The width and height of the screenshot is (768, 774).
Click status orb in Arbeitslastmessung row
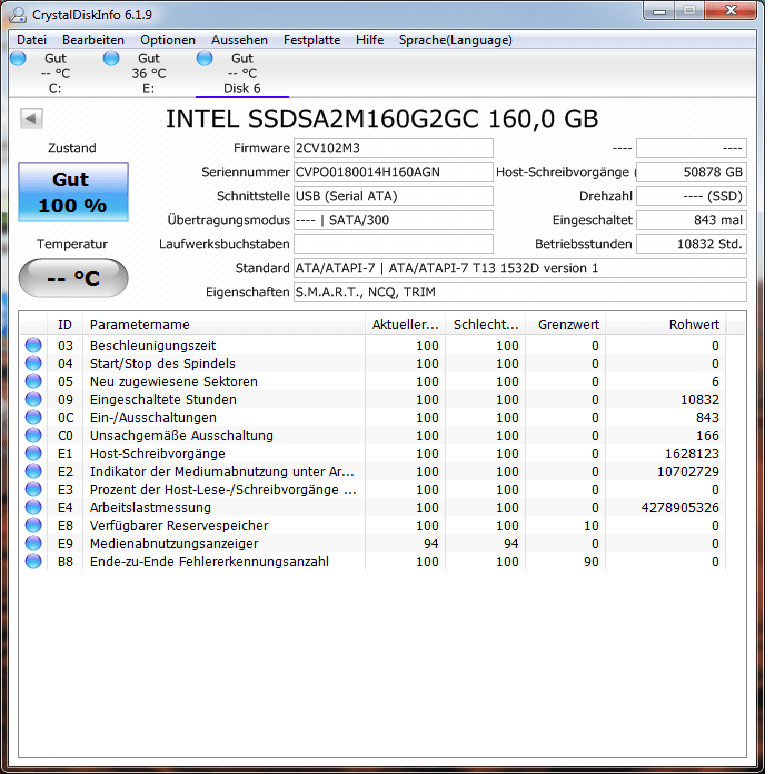pyautogui.click(x=34, y=507)
